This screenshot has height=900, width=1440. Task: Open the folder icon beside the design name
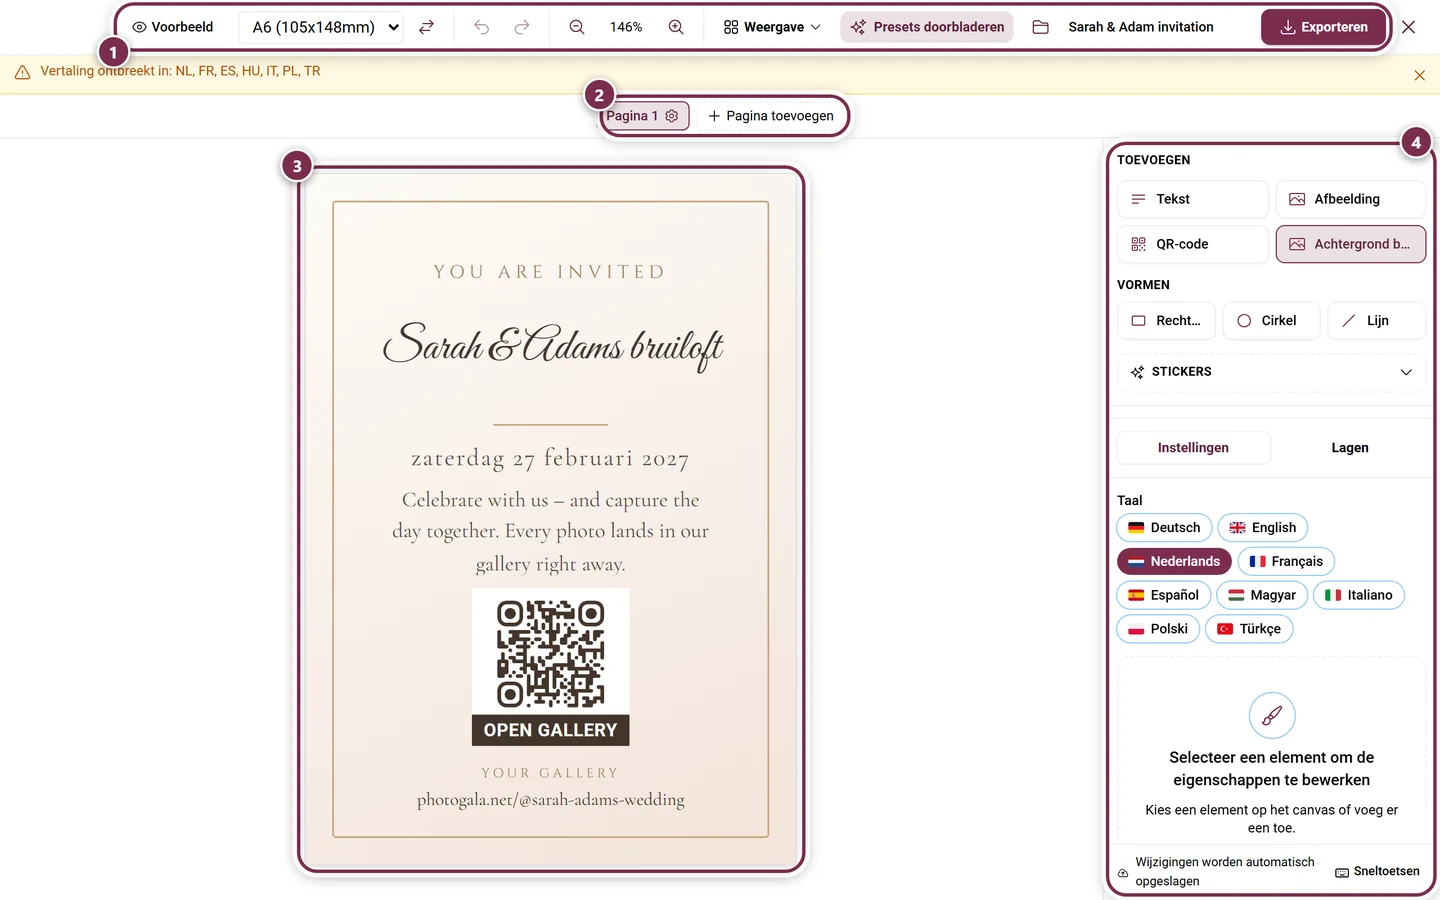tap(1040, 27)
